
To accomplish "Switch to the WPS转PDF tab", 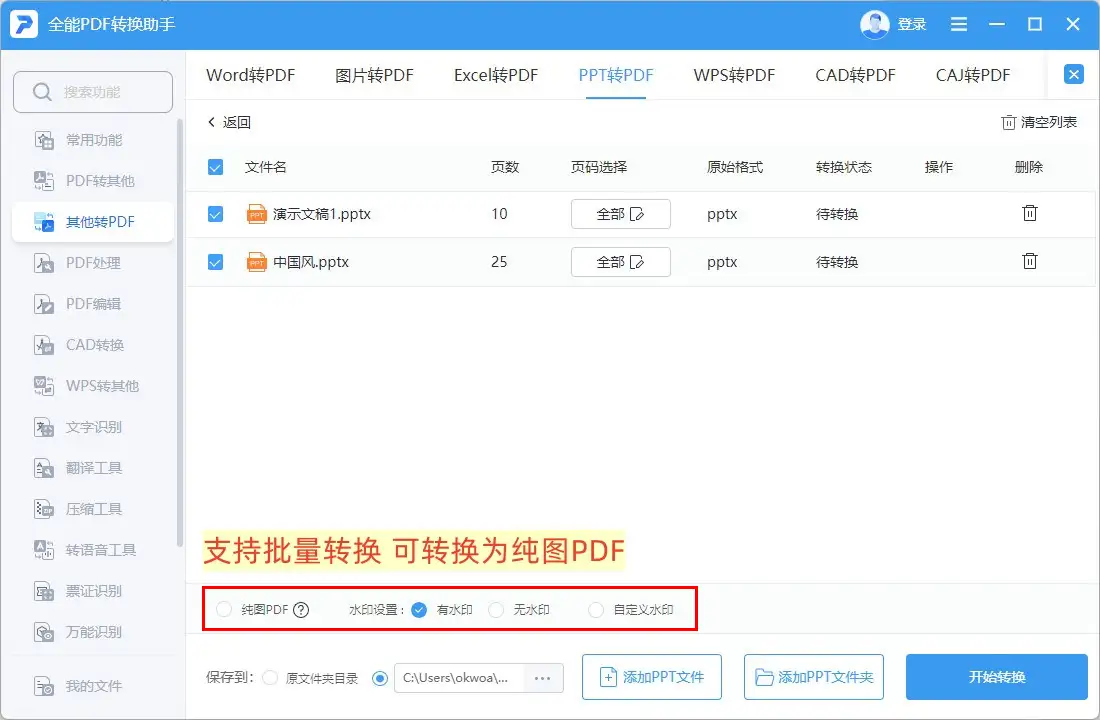I will [x=735, y=75].
